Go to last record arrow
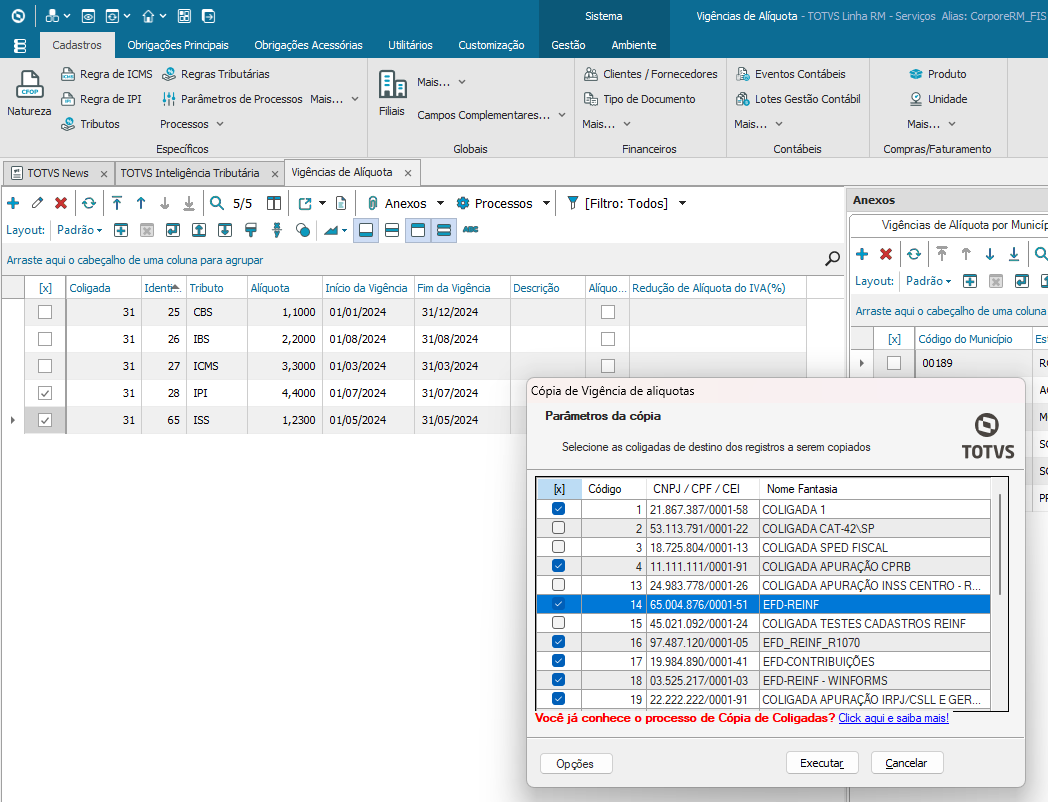Viewport: 1048px width, 802px height. [189, 203]
